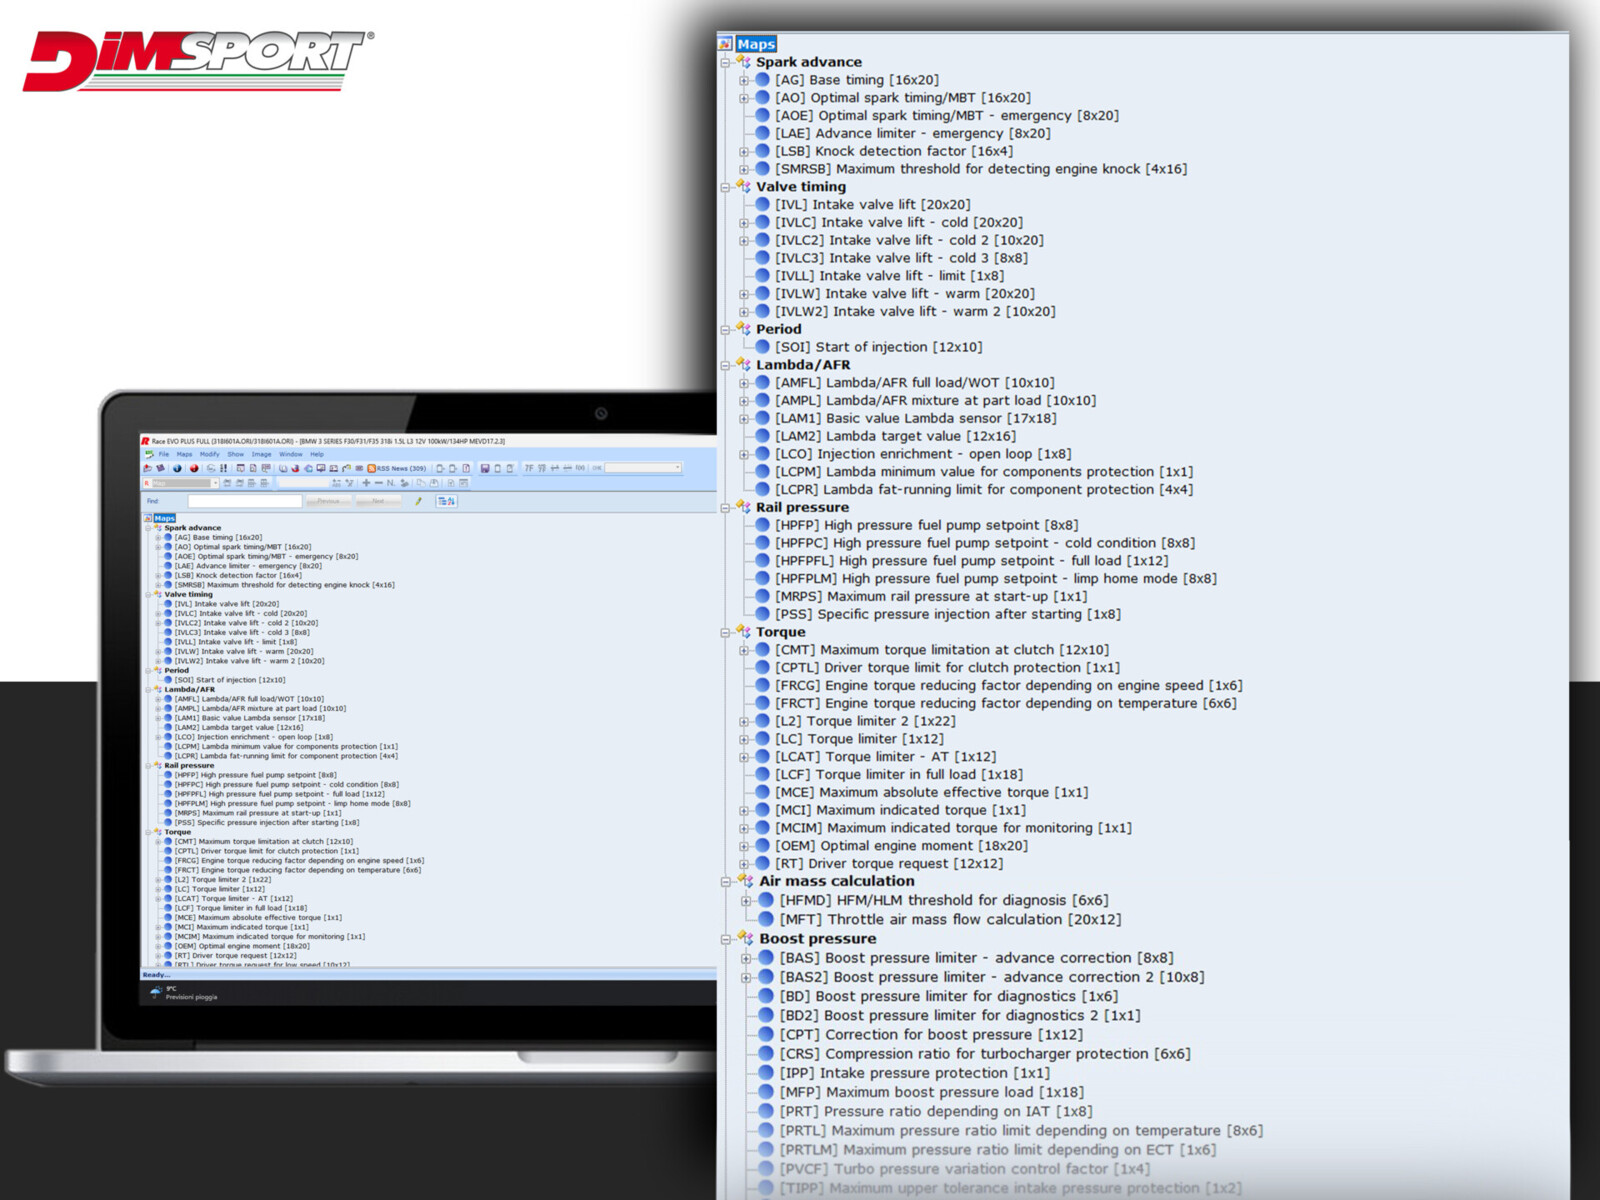The width and height of the screenshot is (1600, 1200).
Task: Open the empty dropdown in top toolbar
Action: point(643,468)
